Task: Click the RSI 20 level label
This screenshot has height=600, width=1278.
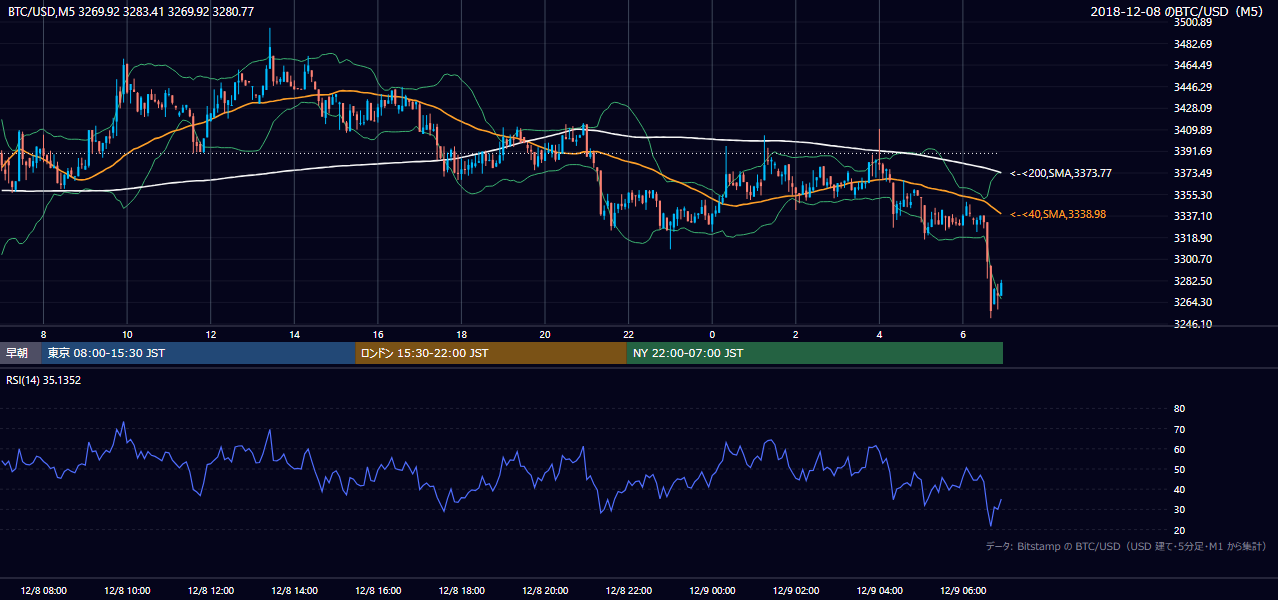Action: [1179, 530]
